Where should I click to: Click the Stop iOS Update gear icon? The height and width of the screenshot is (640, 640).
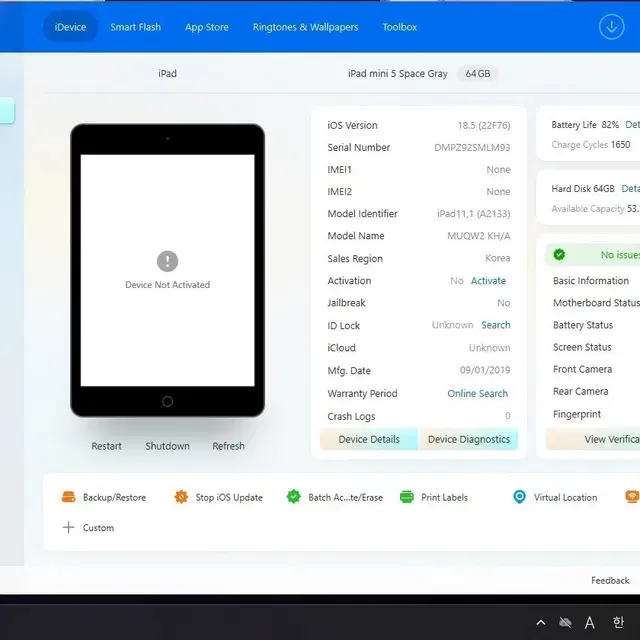(x=181, y=497)
